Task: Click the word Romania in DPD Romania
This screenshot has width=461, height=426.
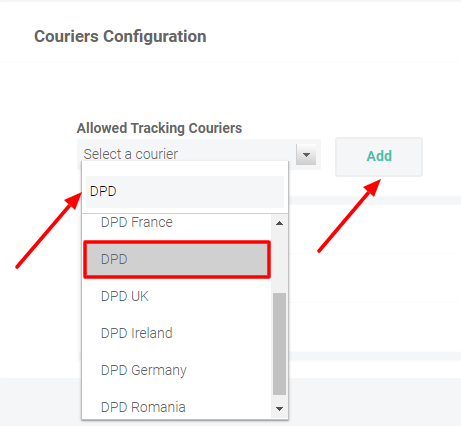Action: [158, 407]
